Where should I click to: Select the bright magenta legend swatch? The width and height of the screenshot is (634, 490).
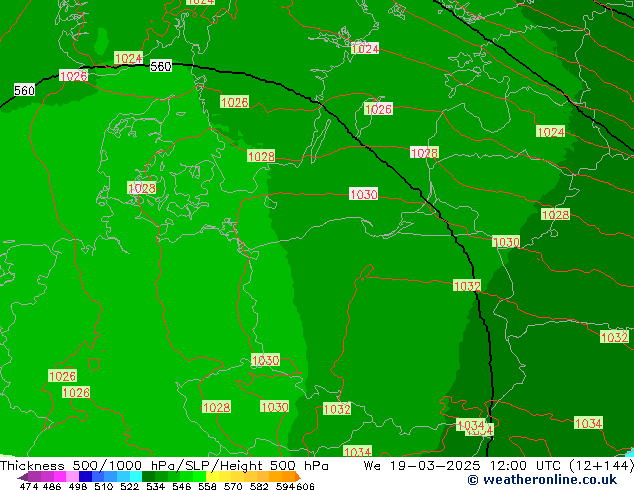[60, 476]
